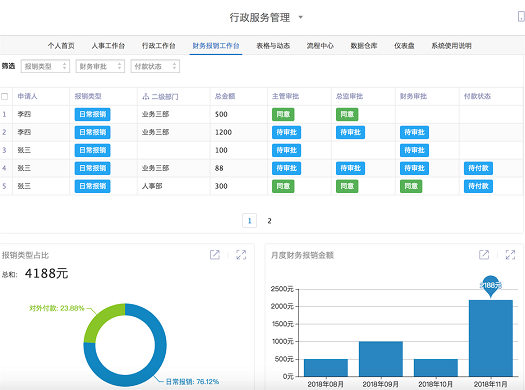Expand the 报销类型 filter dropdown
The height and width of the screenshot is (390, 525).
(45, 66)
